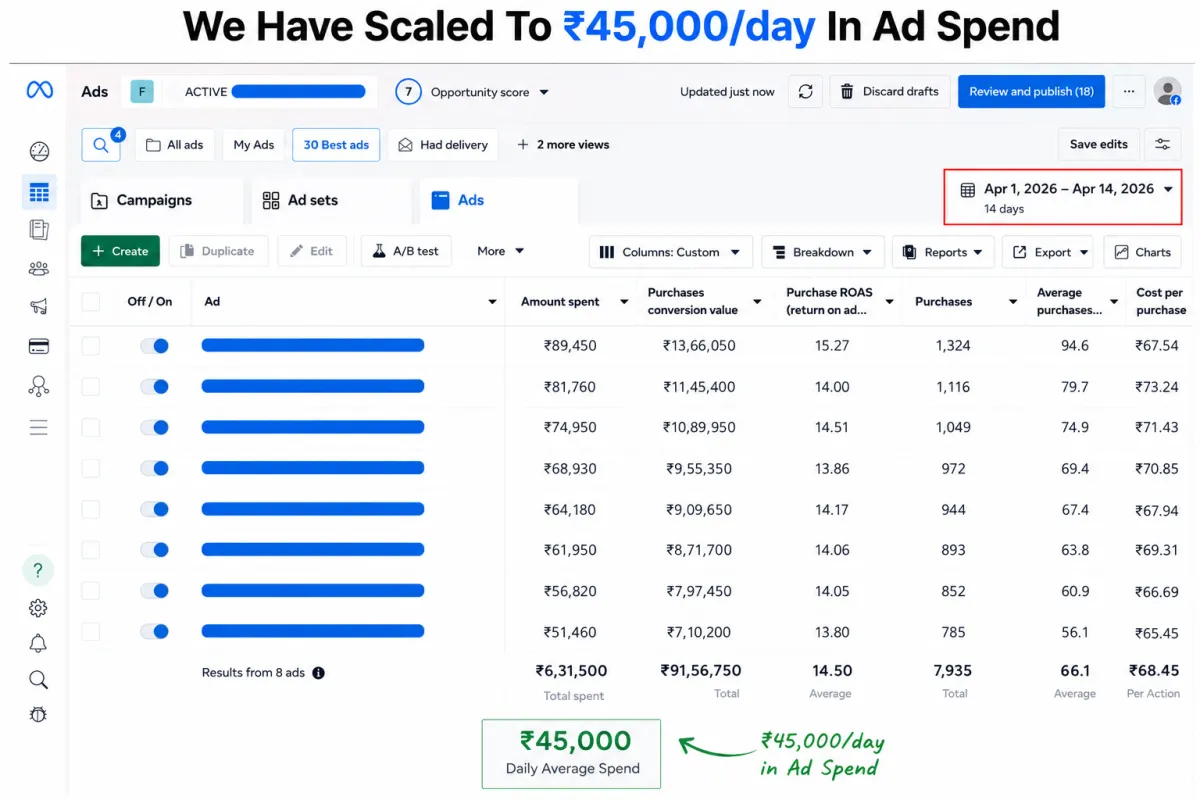The height and width of the screenshot is (800, 1200).
Task: Open the notifications bell icon
Action: [39, 643]
